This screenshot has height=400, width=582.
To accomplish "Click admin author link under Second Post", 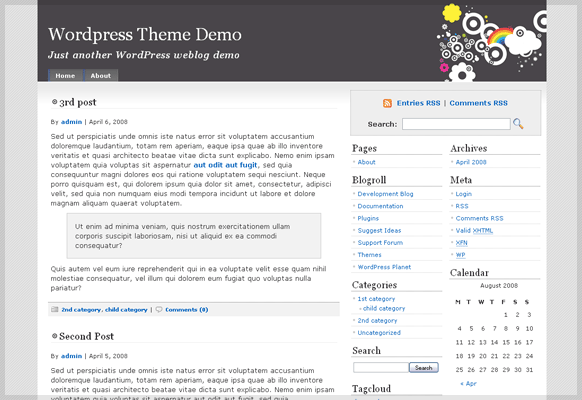I will click(x=71, y=356).
